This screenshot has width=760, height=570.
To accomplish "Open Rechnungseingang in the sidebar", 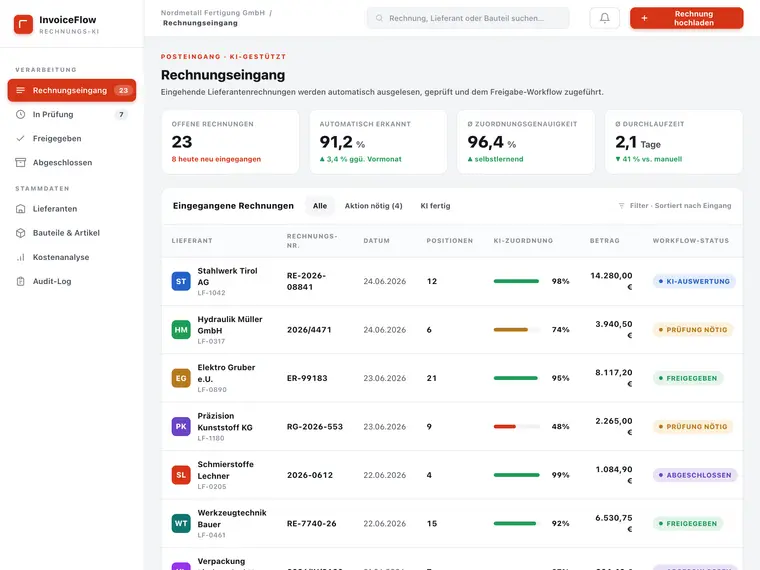I will tap(72, 90).
